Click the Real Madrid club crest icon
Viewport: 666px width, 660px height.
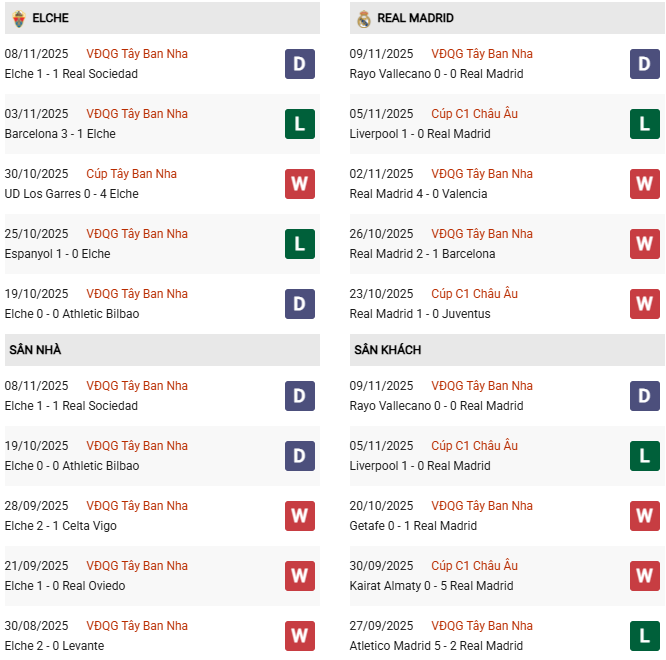click(x=364, y=18)
